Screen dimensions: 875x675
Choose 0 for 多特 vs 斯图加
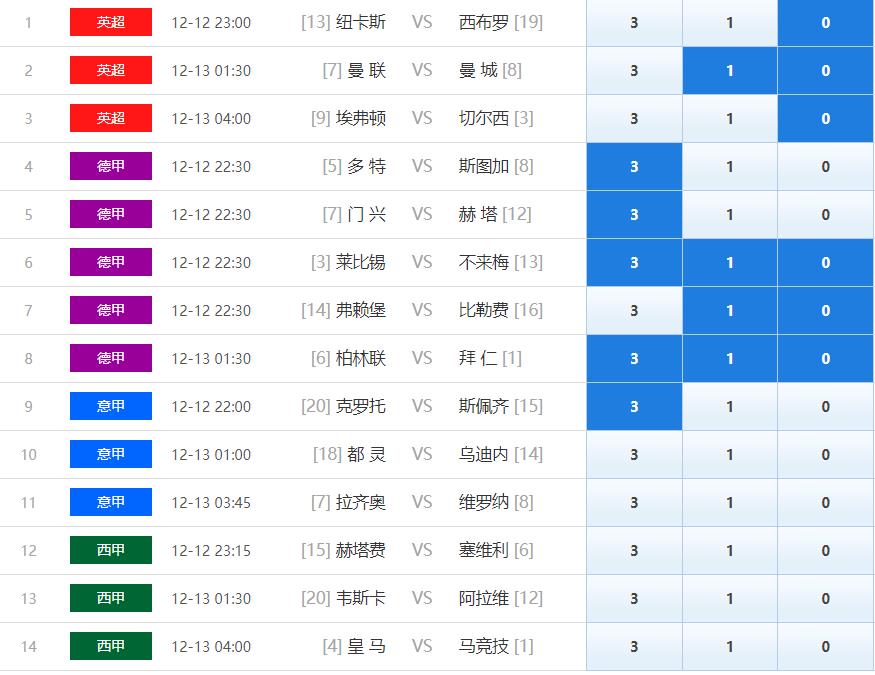(x=825, y=167)
